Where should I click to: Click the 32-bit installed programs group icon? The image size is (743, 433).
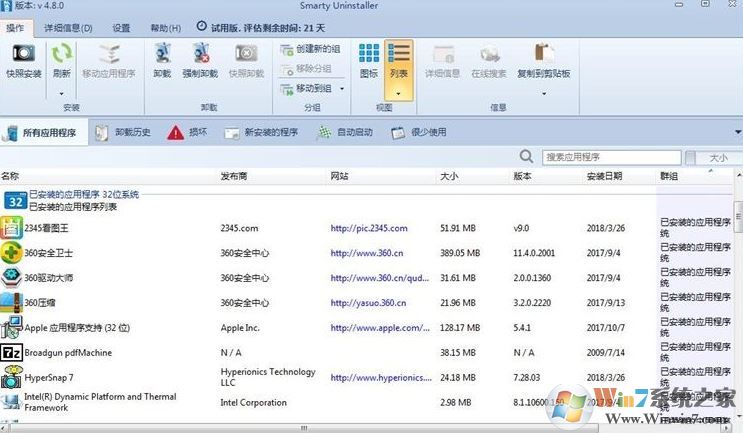click(15, 201)
